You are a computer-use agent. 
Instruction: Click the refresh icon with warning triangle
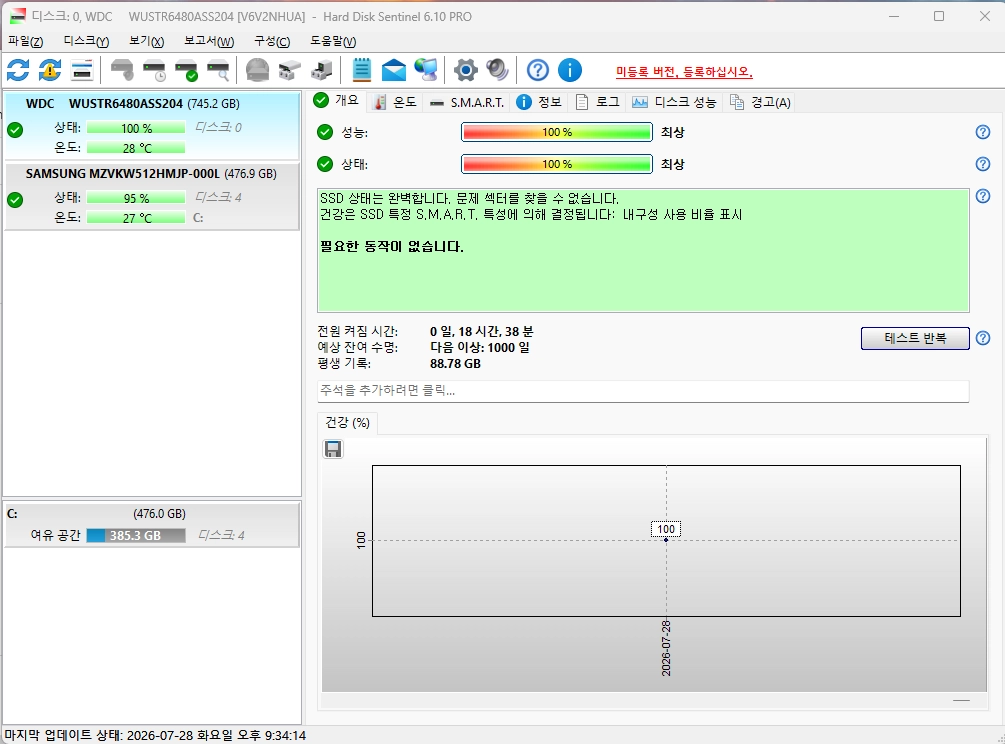click(x=50, y=70)
